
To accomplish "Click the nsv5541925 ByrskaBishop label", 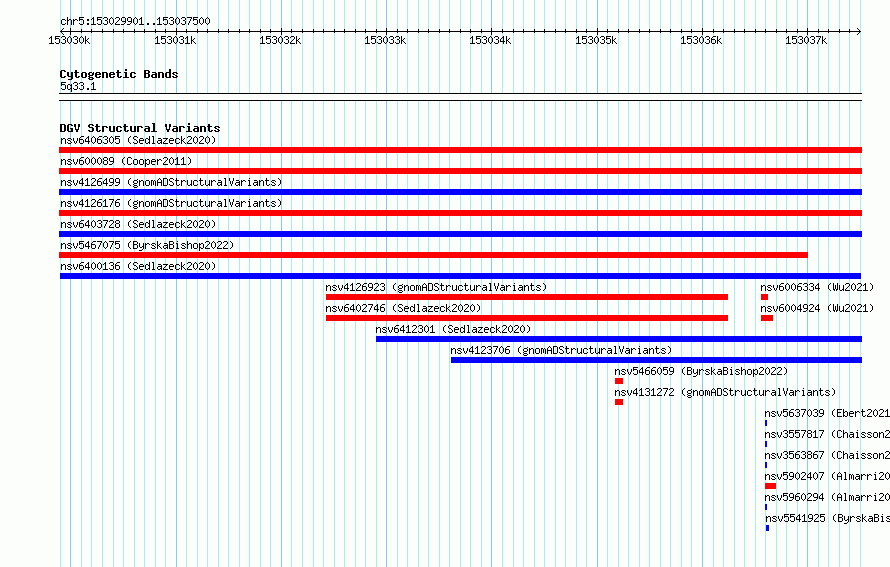I will [828, 518].
